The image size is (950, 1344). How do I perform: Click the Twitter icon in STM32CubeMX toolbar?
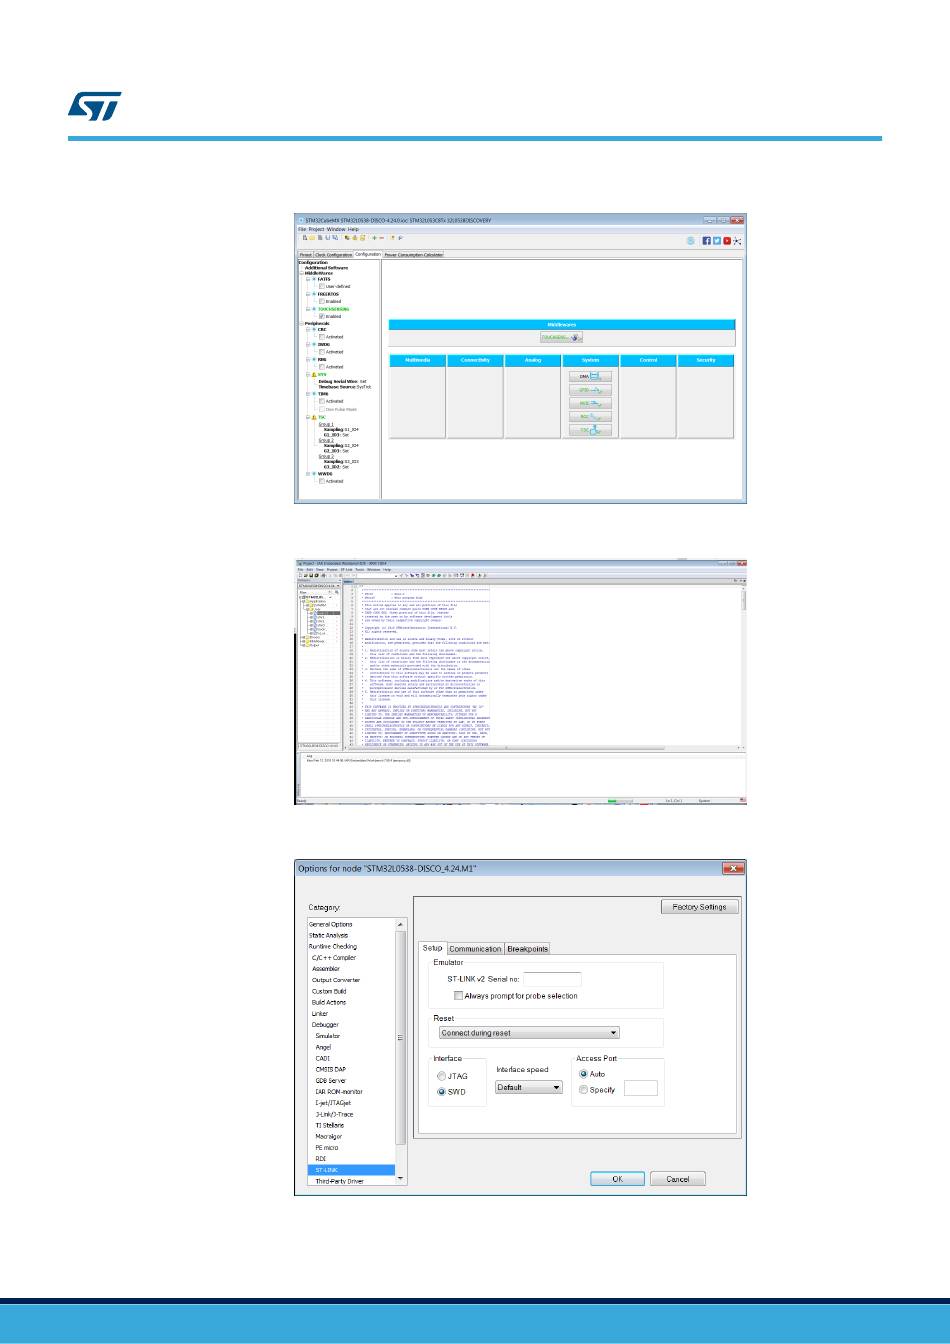click(x=716, y=240)
